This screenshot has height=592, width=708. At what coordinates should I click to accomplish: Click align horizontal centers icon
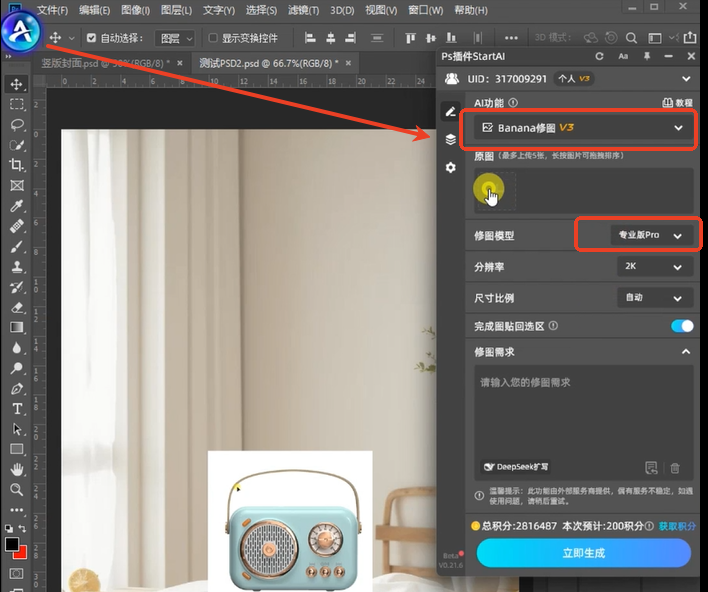pyautogui.click(x=331, y=38)
